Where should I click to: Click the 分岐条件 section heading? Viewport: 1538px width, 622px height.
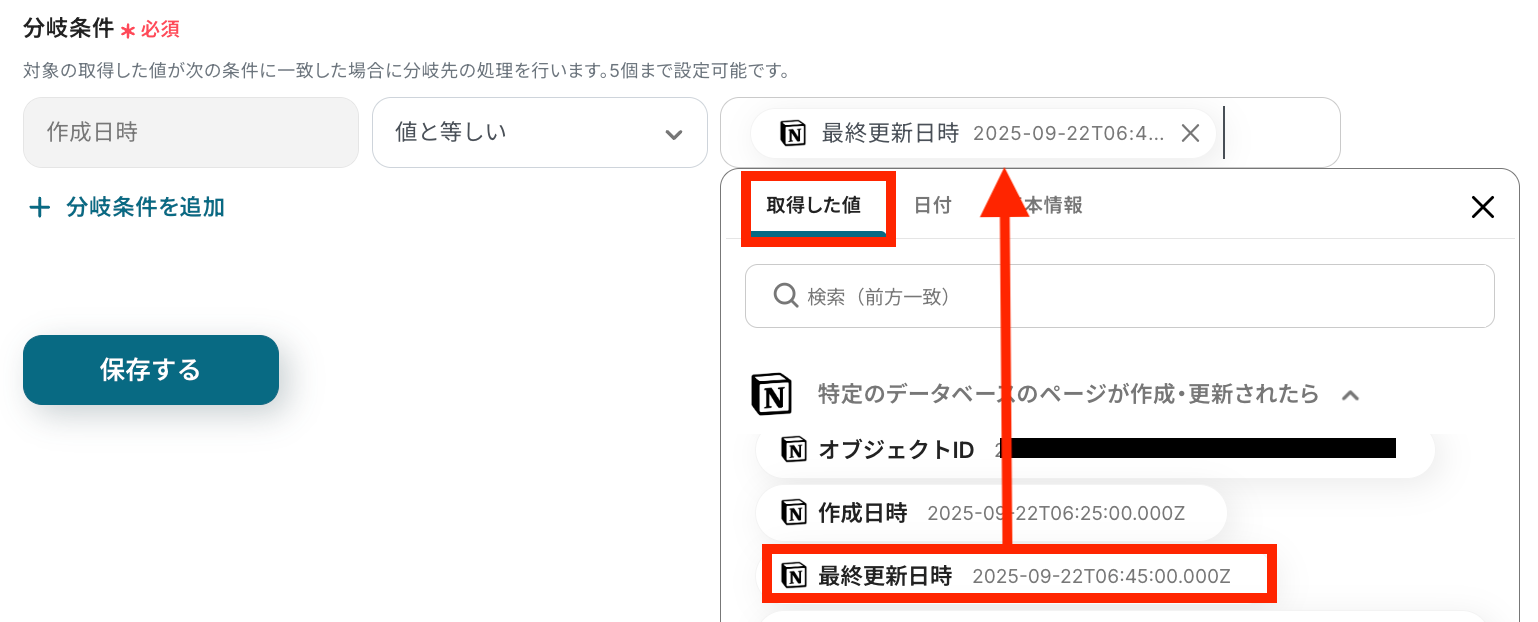(x=69, y=28)
